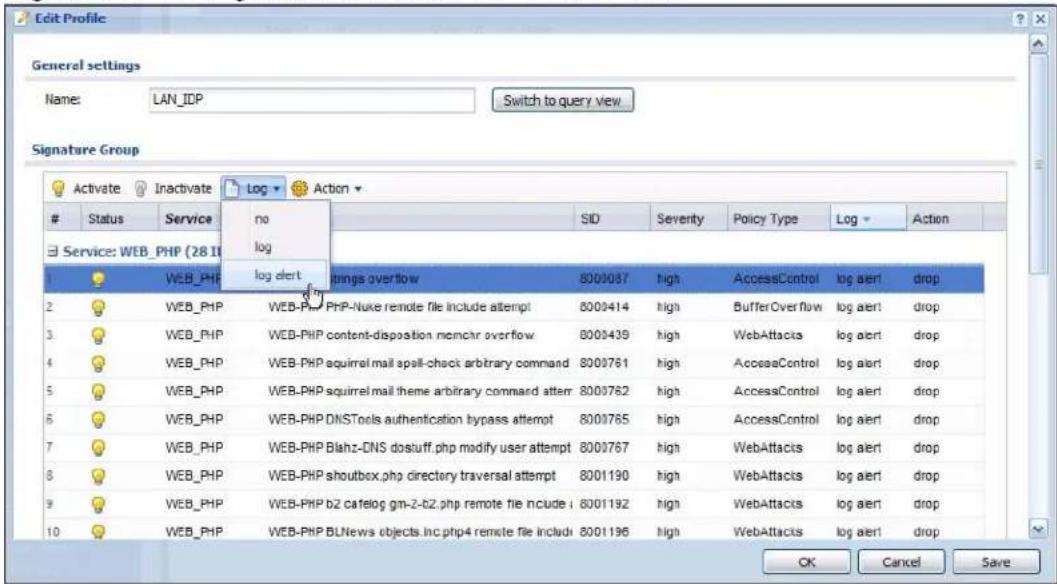Open the Log column header dropdown arrow
The width and height of the screenshot is (1057, 584).
click(867, 220)
